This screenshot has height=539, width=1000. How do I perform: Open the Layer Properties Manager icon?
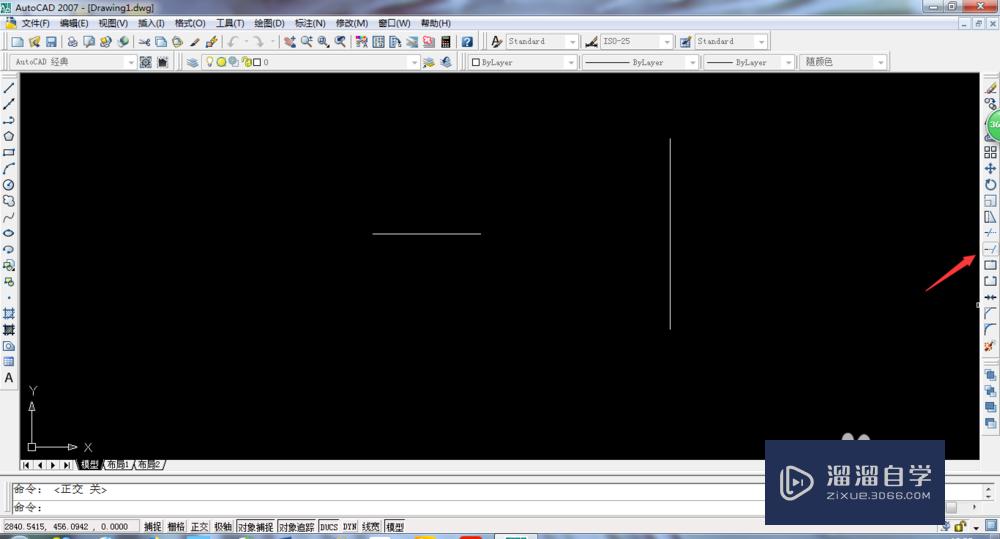coord(192,62)
